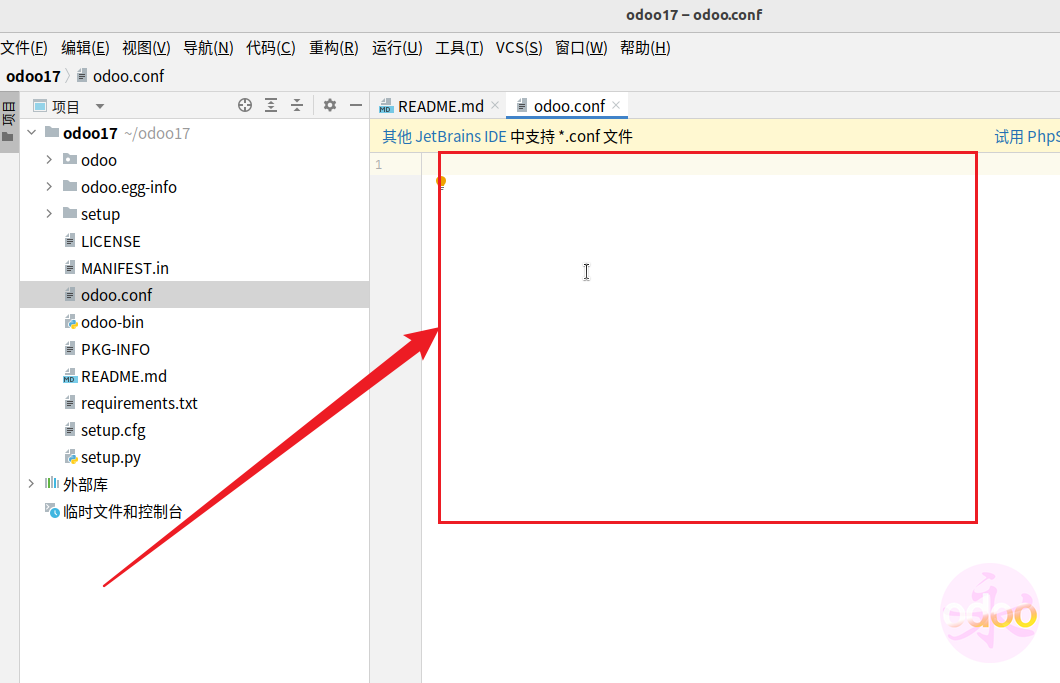Viewport: 1060px width, 683px height.
Task: Open the 项目 view dropdown arrow
Action: (100, 106)
